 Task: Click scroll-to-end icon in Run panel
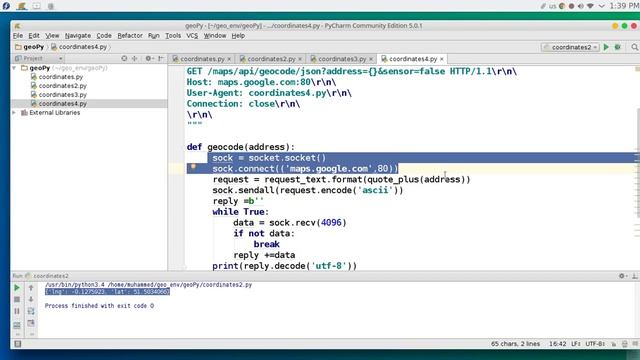coord(31,323)
